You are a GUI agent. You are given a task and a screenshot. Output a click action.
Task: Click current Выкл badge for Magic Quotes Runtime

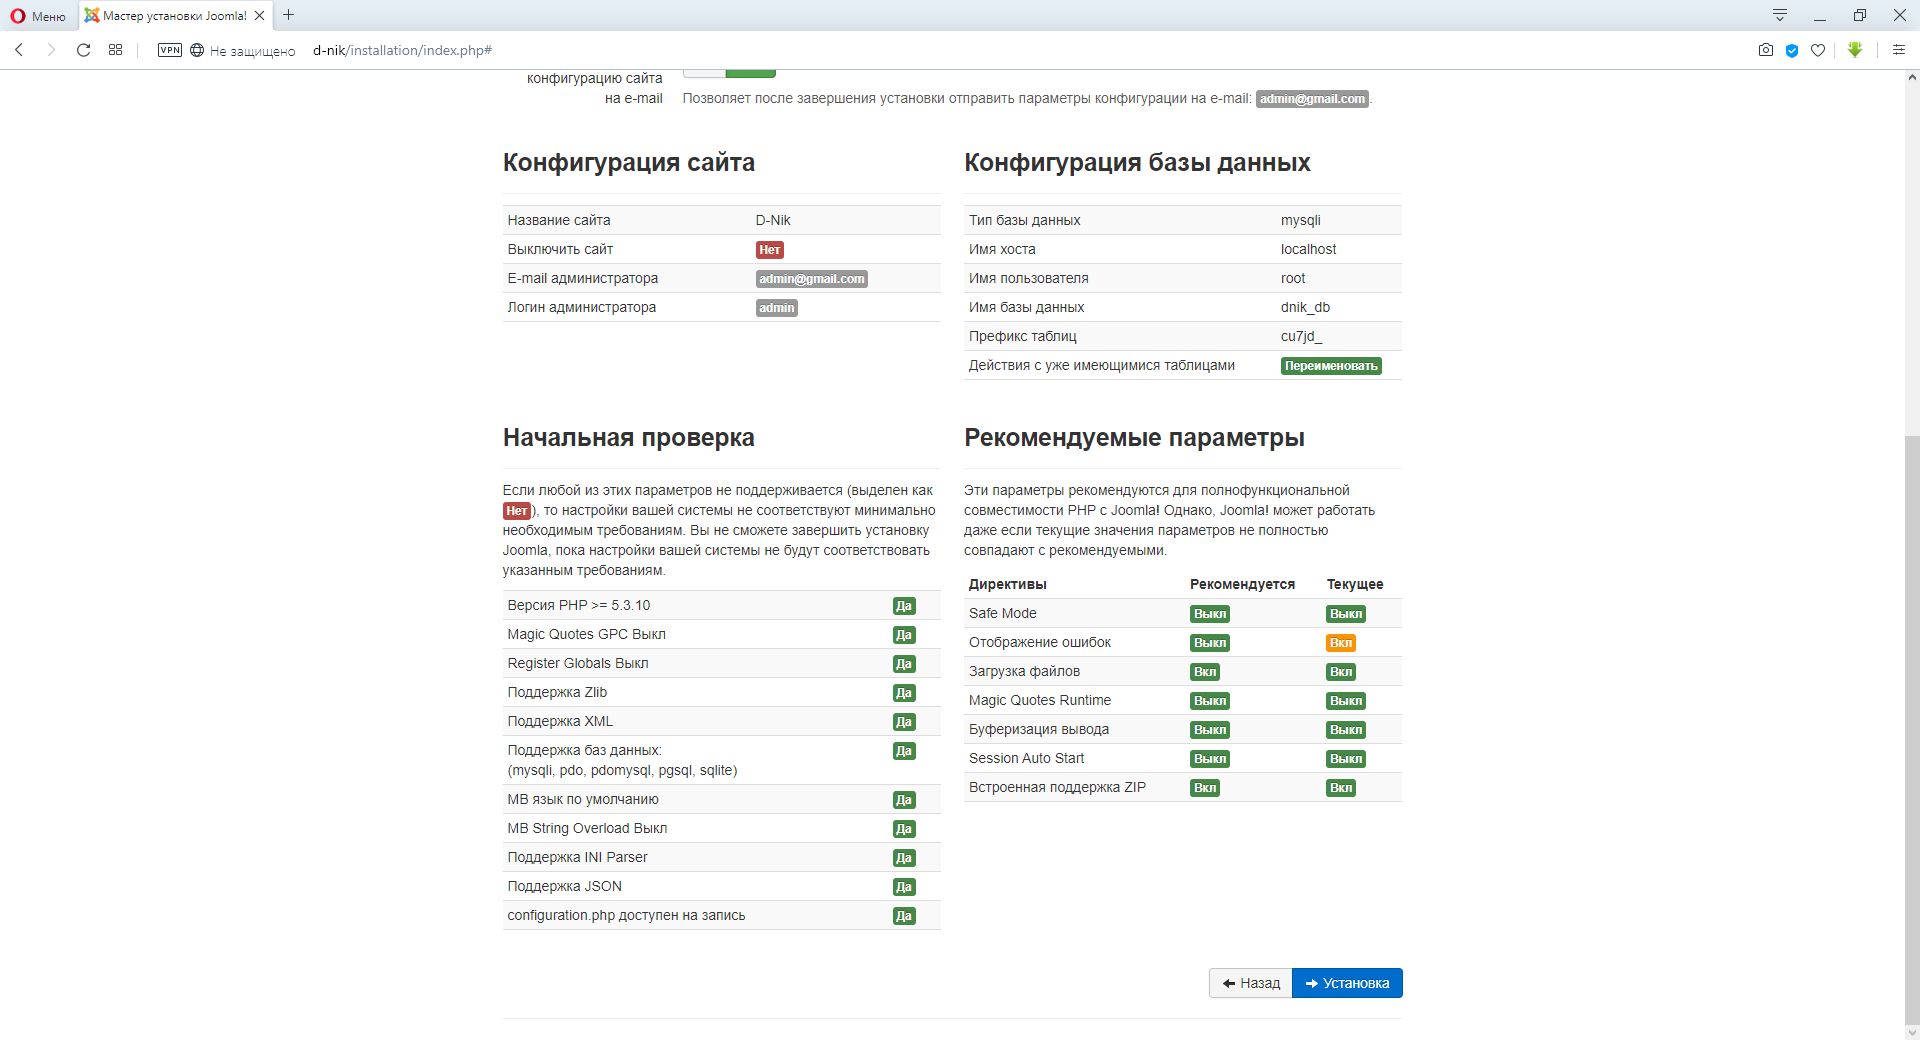pos(1346,701)
